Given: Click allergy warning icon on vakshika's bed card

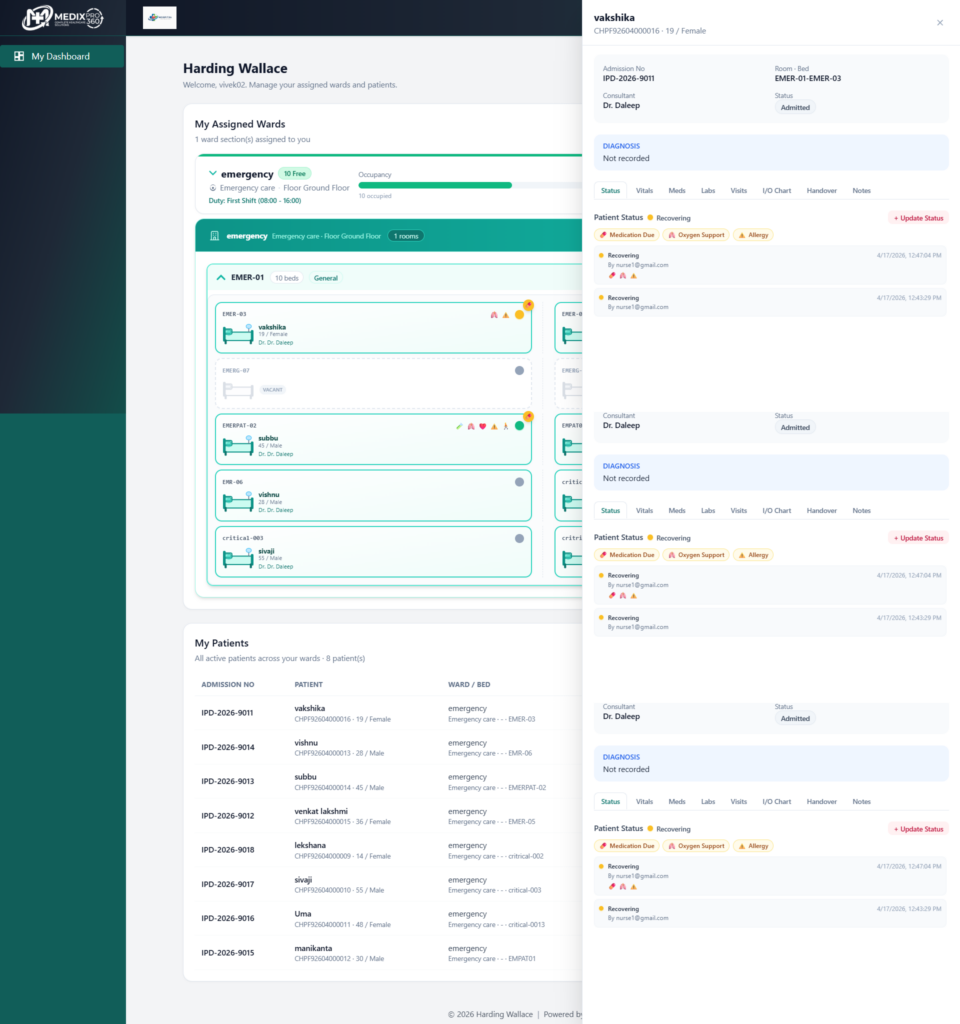Looking at the screenshot, I should coord(505,315).
